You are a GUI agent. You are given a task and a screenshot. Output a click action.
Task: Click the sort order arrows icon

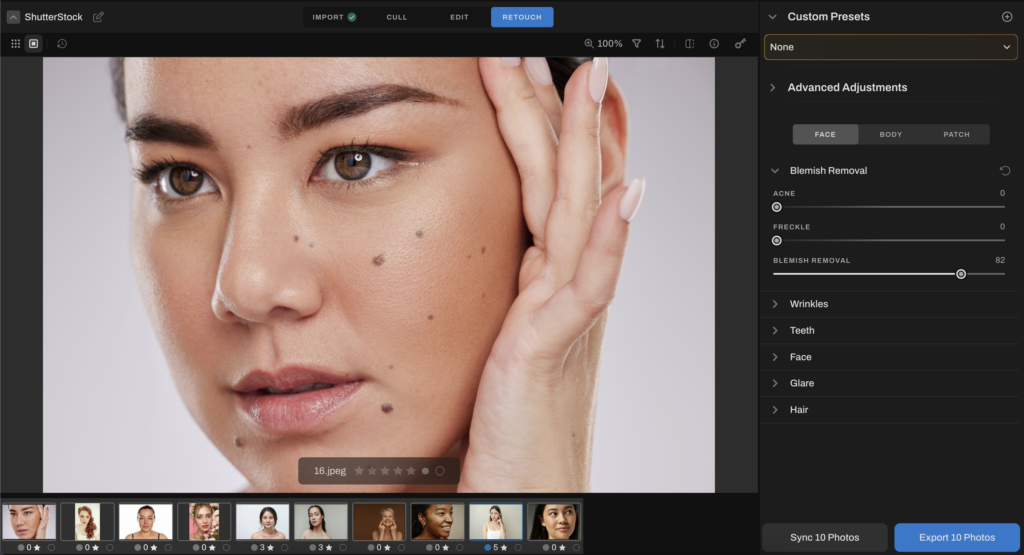pos(660,44)
